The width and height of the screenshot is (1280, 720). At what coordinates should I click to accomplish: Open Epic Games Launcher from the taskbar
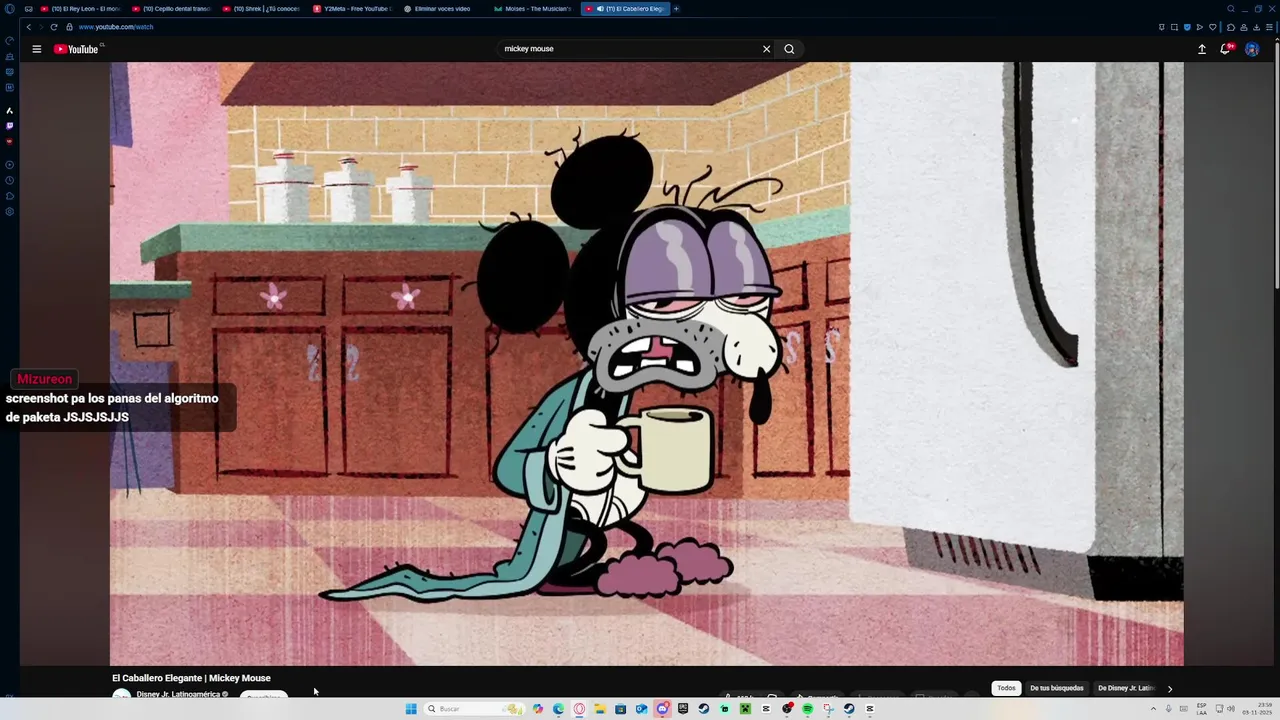(683, 709)
